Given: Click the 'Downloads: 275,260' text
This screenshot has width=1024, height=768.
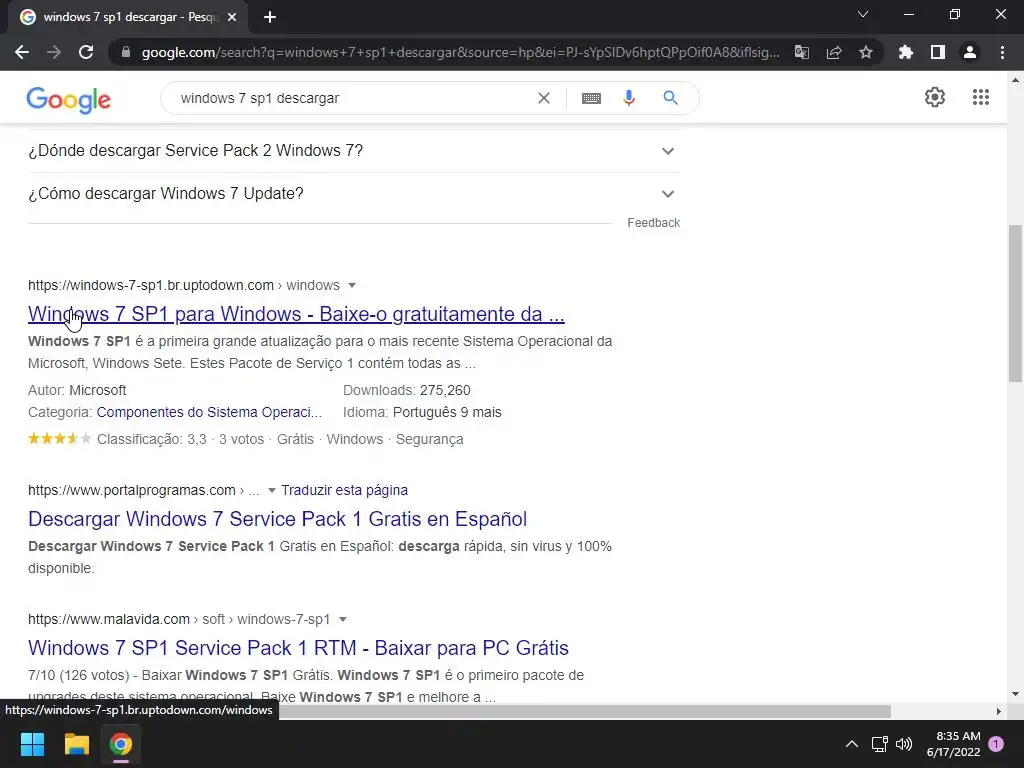Looking at the screenshot, I should [x=406, y=391].
